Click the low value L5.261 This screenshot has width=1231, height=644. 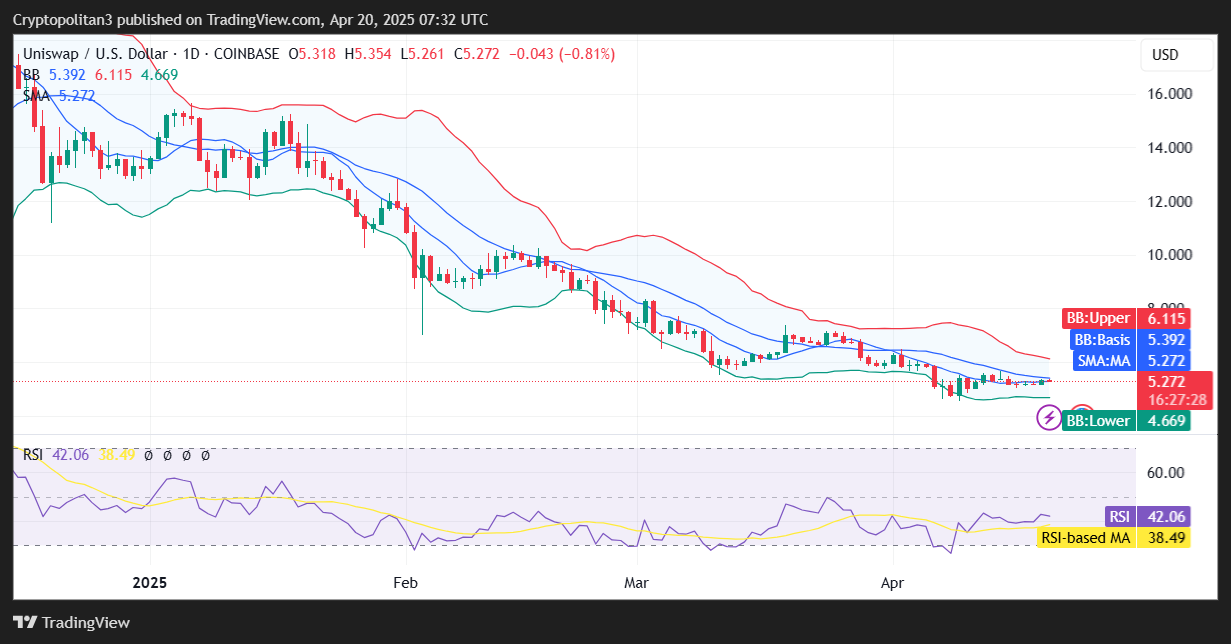pos(425,54)
